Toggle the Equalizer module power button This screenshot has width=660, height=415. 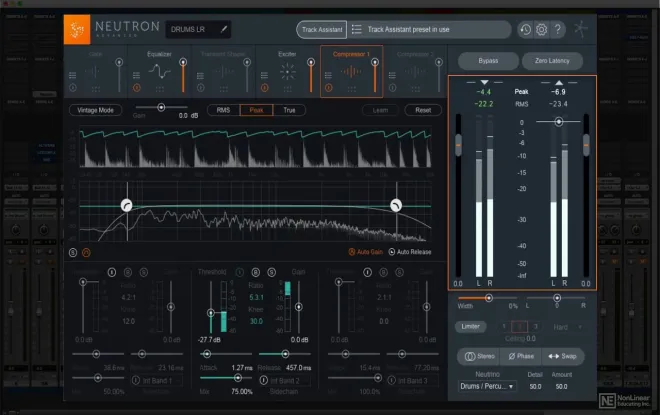coord(136,88)
